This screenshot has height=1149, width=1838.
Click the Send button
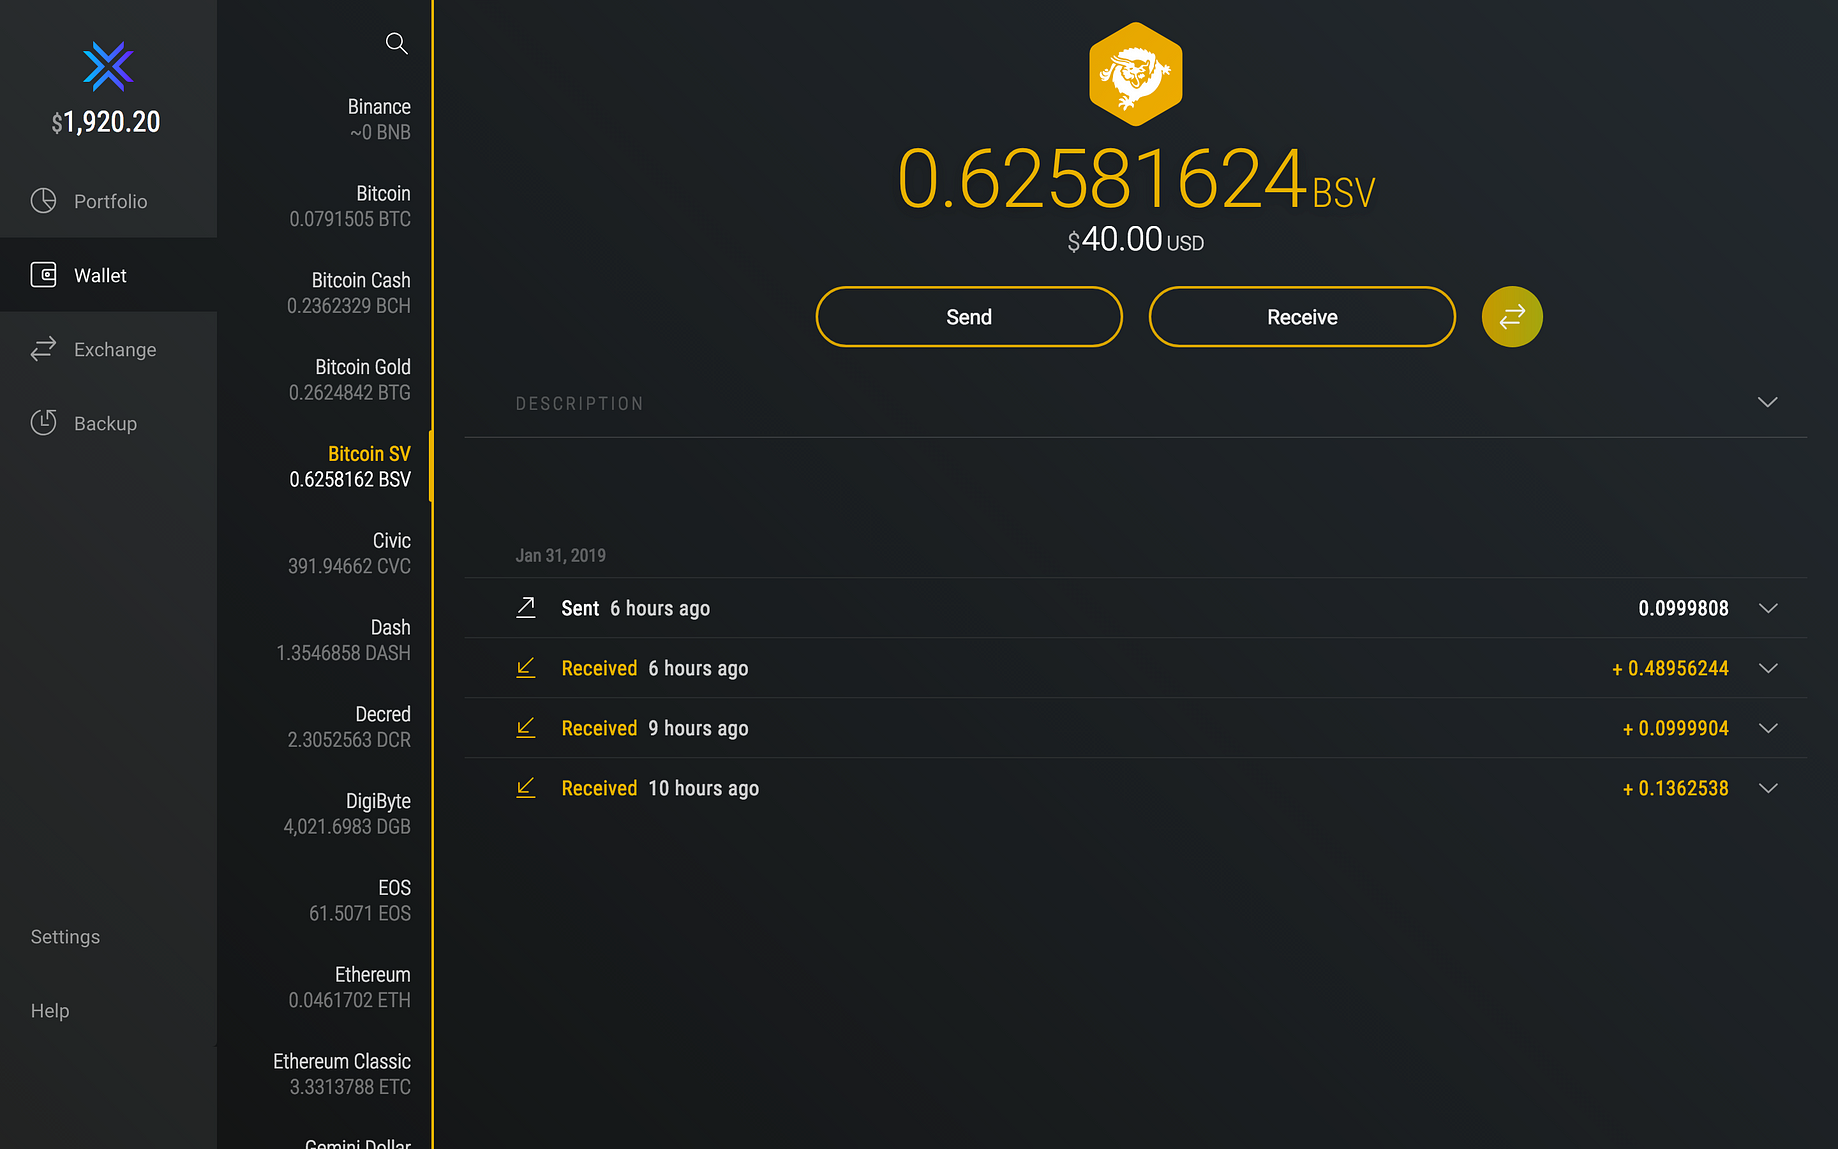tap(969, 317)
